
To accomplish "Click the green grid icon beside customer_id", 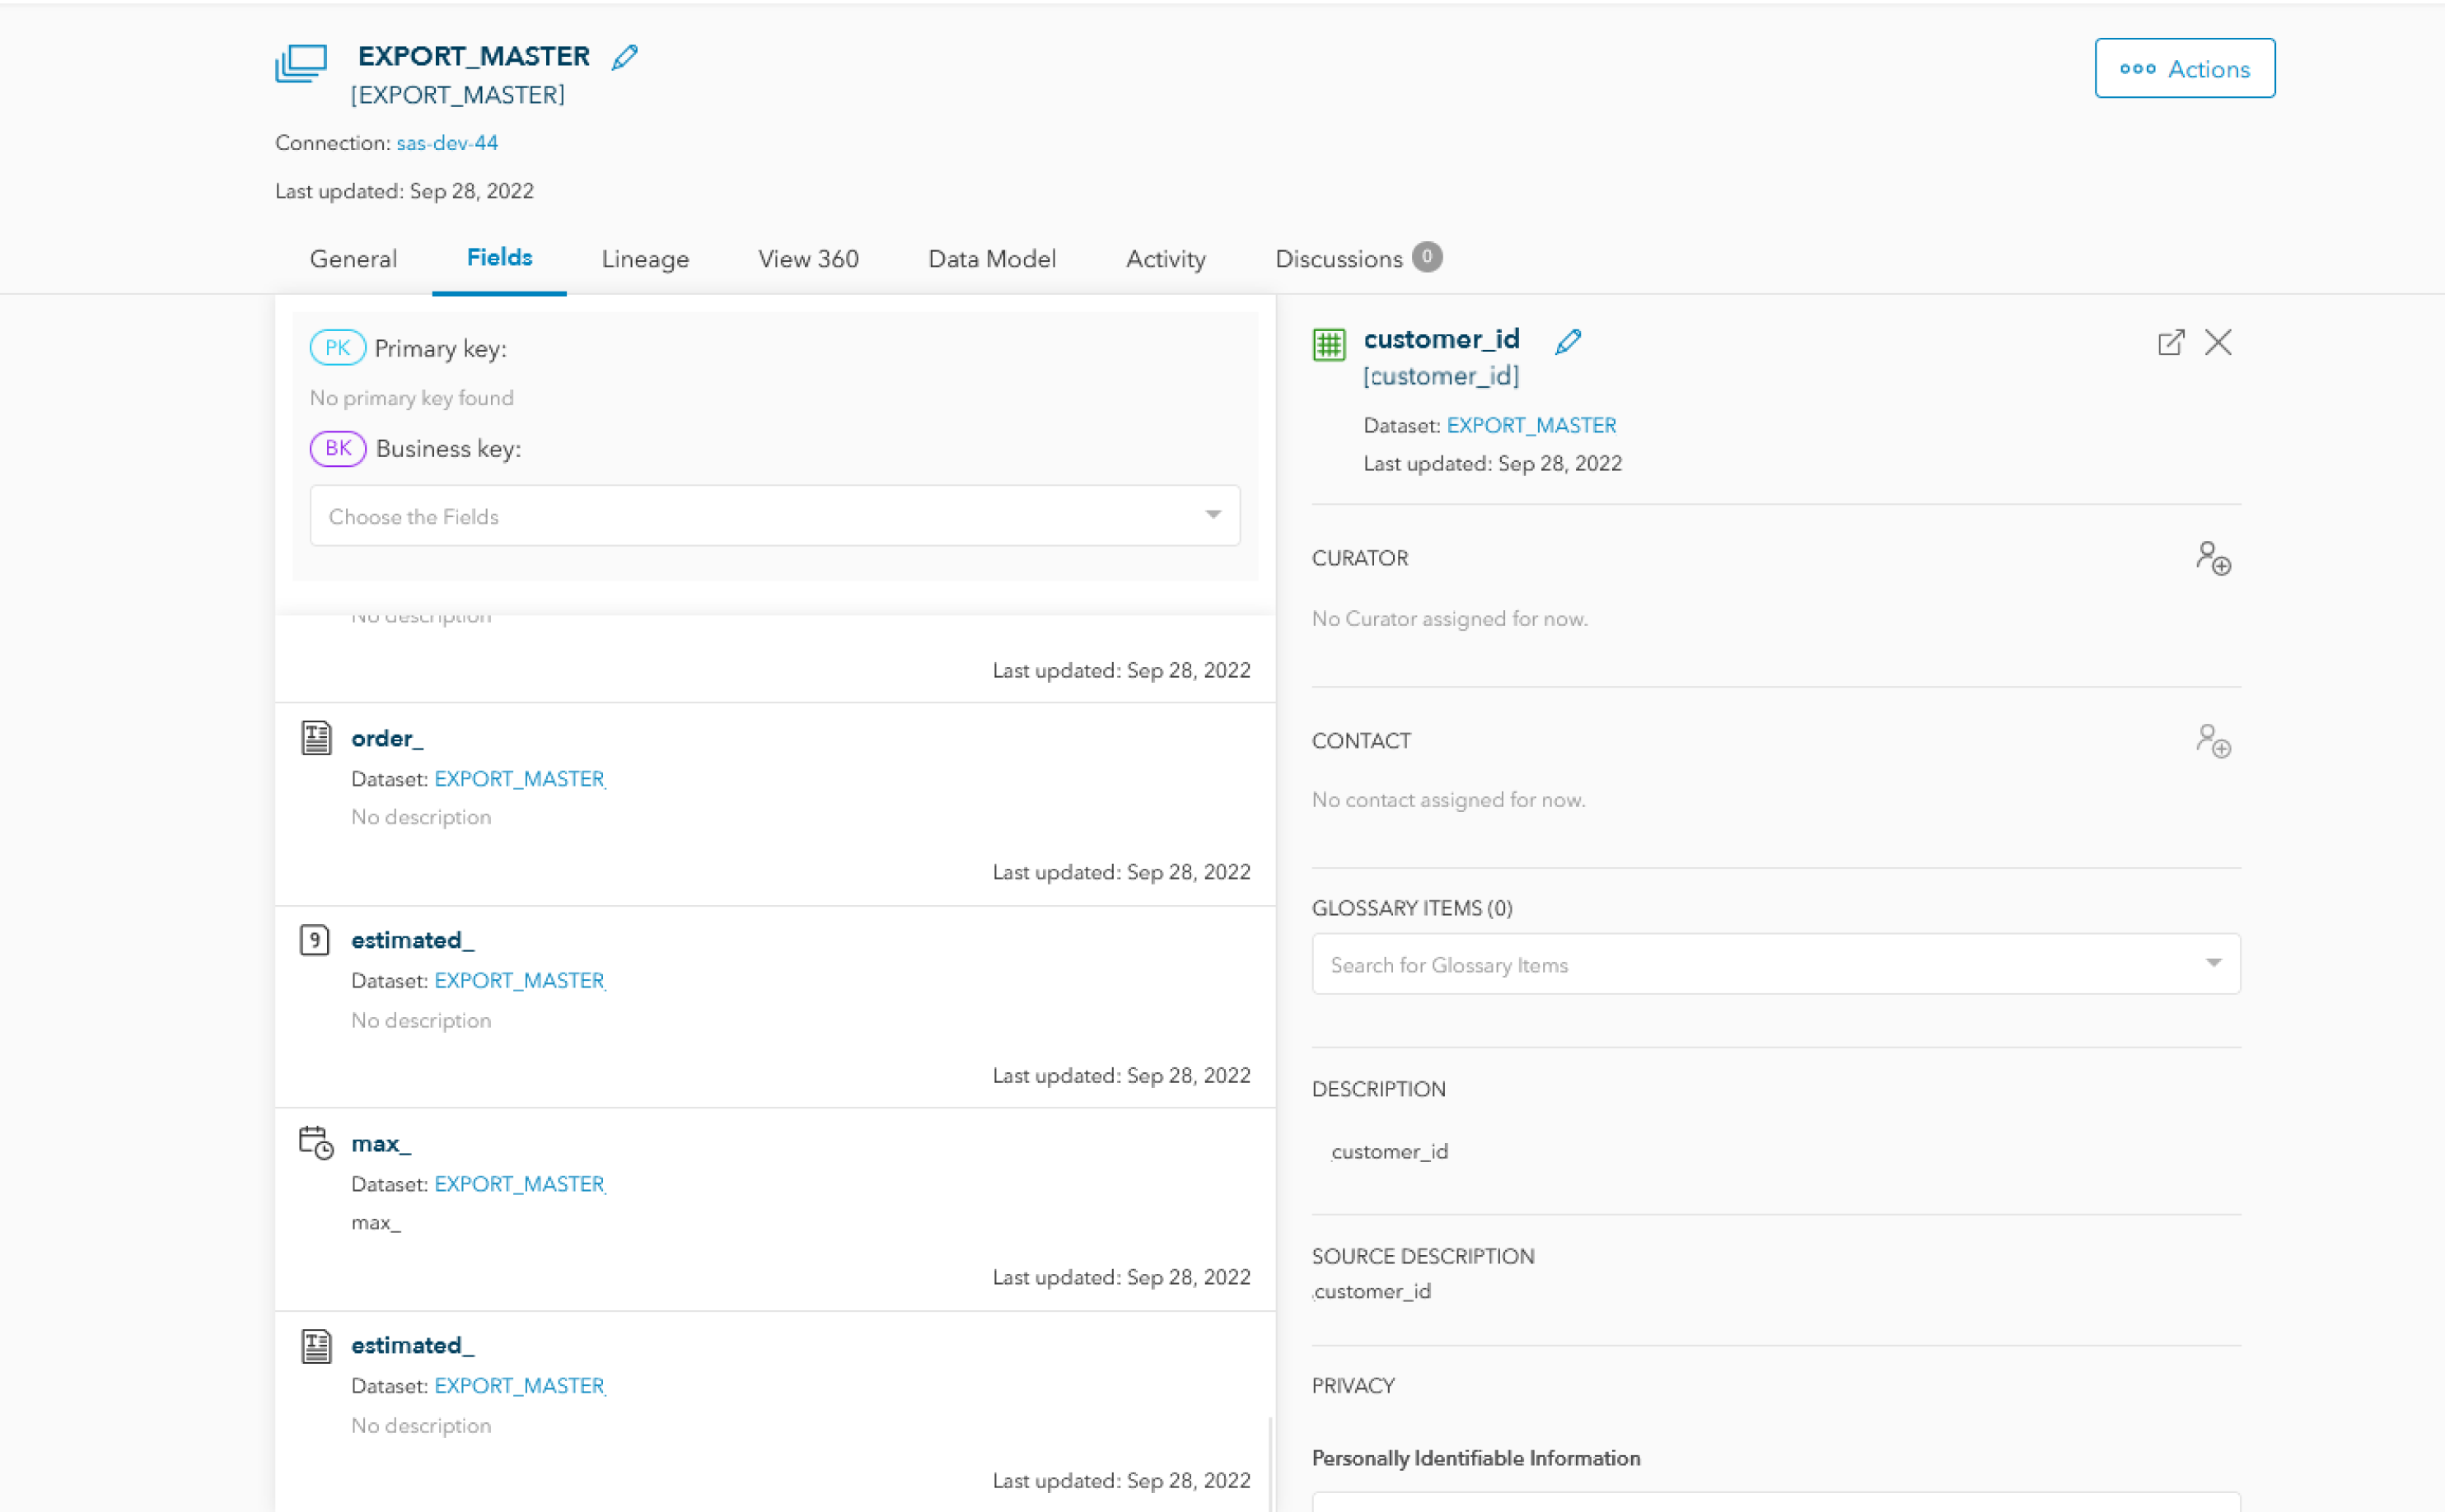I will [1329, 345].
